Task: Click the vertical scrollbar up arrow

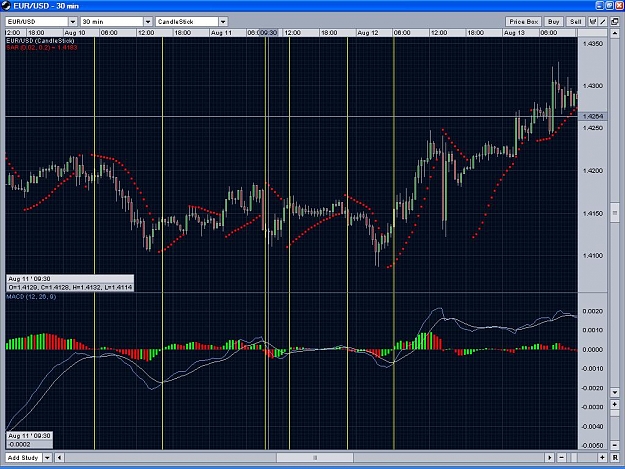Action: [615, 33]
